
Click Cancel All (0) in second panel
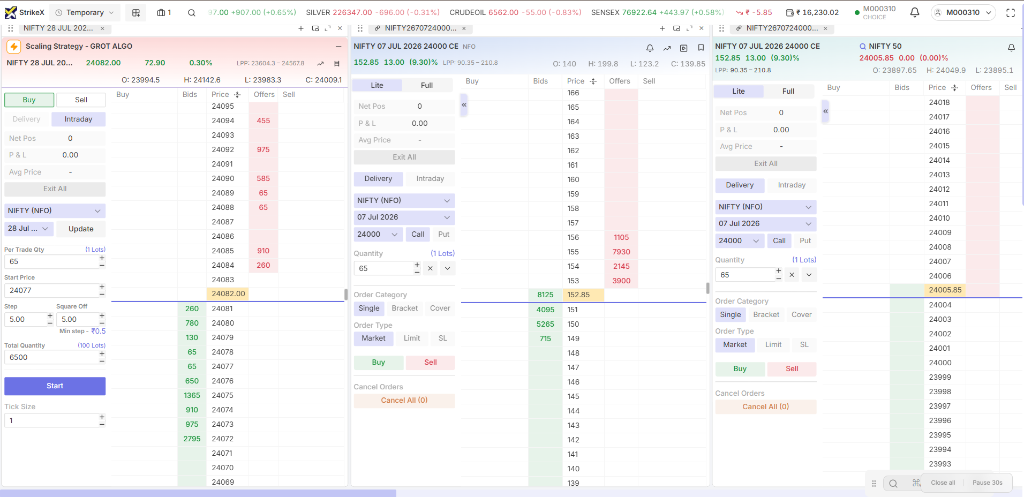404,400
